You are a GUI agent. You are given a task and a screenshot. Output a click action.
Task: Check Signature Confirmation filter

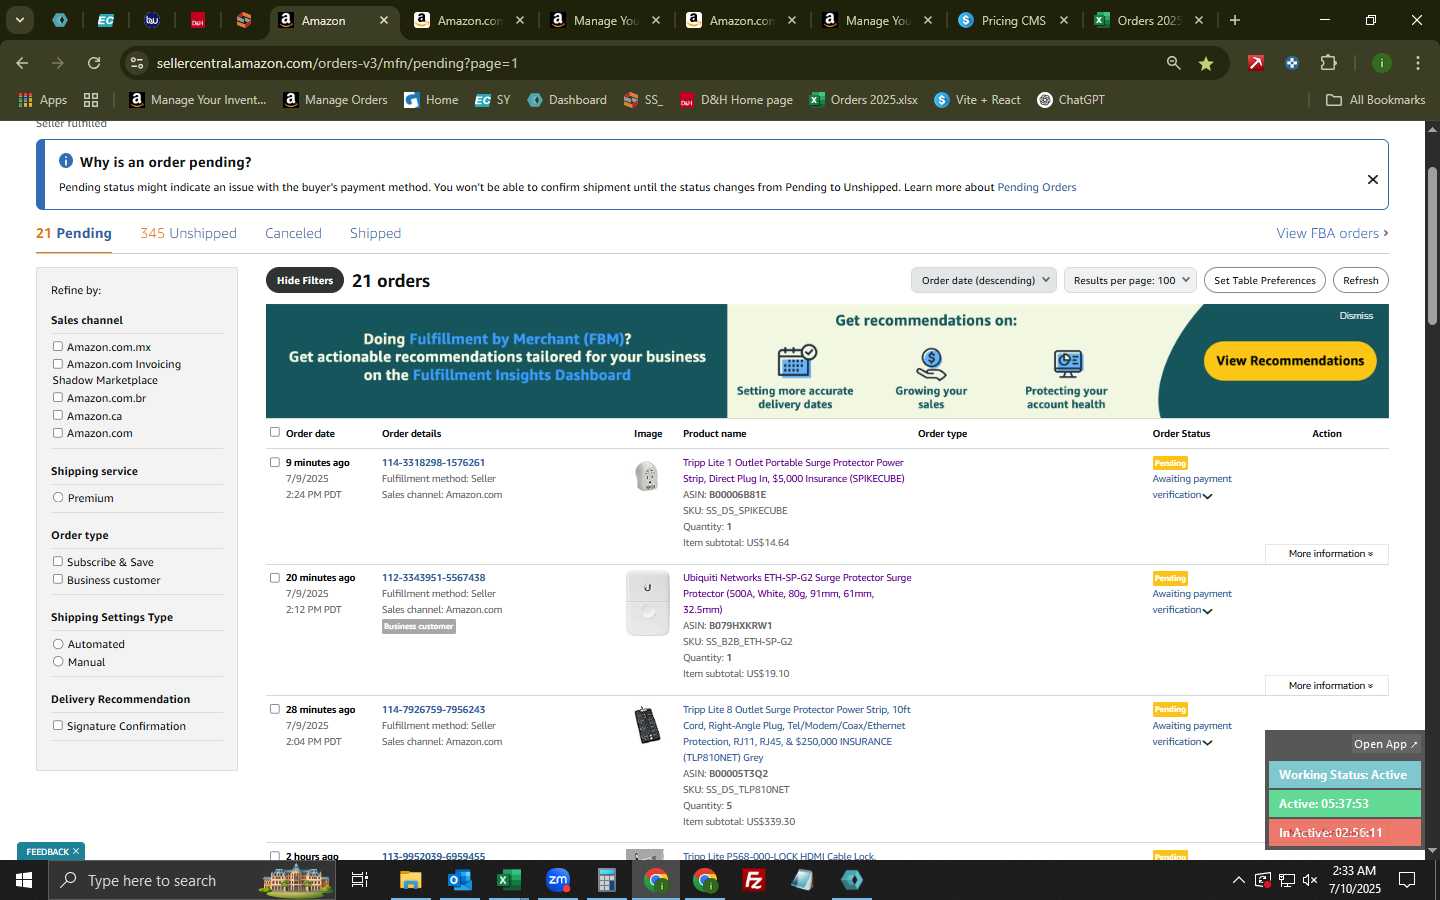(x=58, y=726)
